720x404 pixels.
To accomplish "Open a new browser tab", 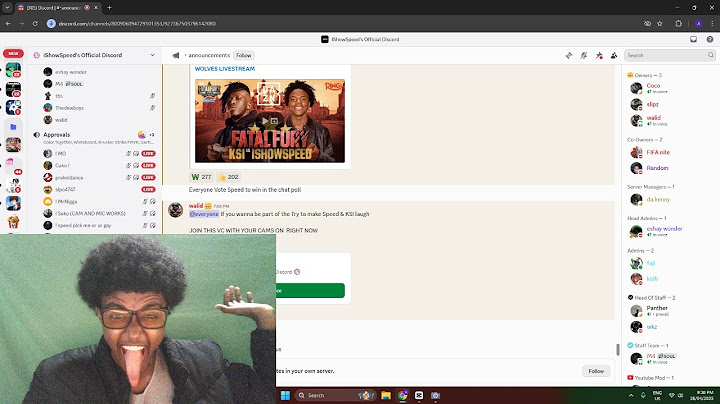I will [x=109, y=8].
